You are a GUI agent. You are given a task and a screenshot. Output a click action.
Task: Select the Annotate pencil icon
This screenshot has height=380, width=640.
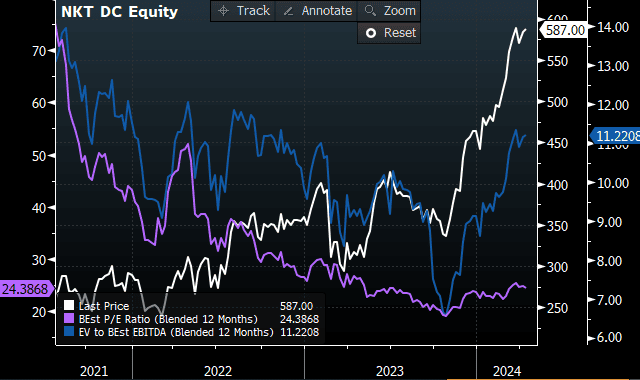tap(288, 11)
